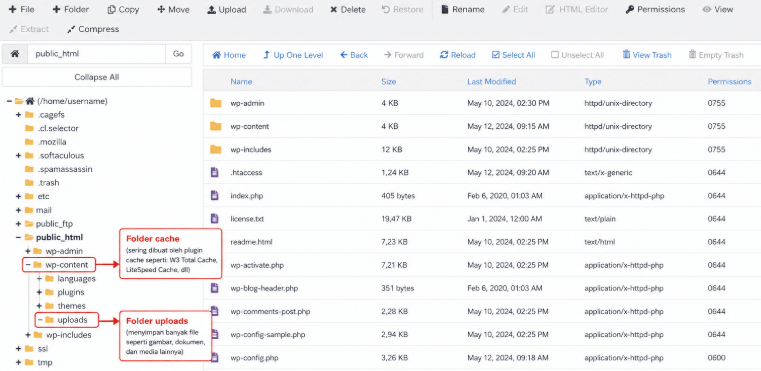Click the license.txt file icon

coord(215,219)
